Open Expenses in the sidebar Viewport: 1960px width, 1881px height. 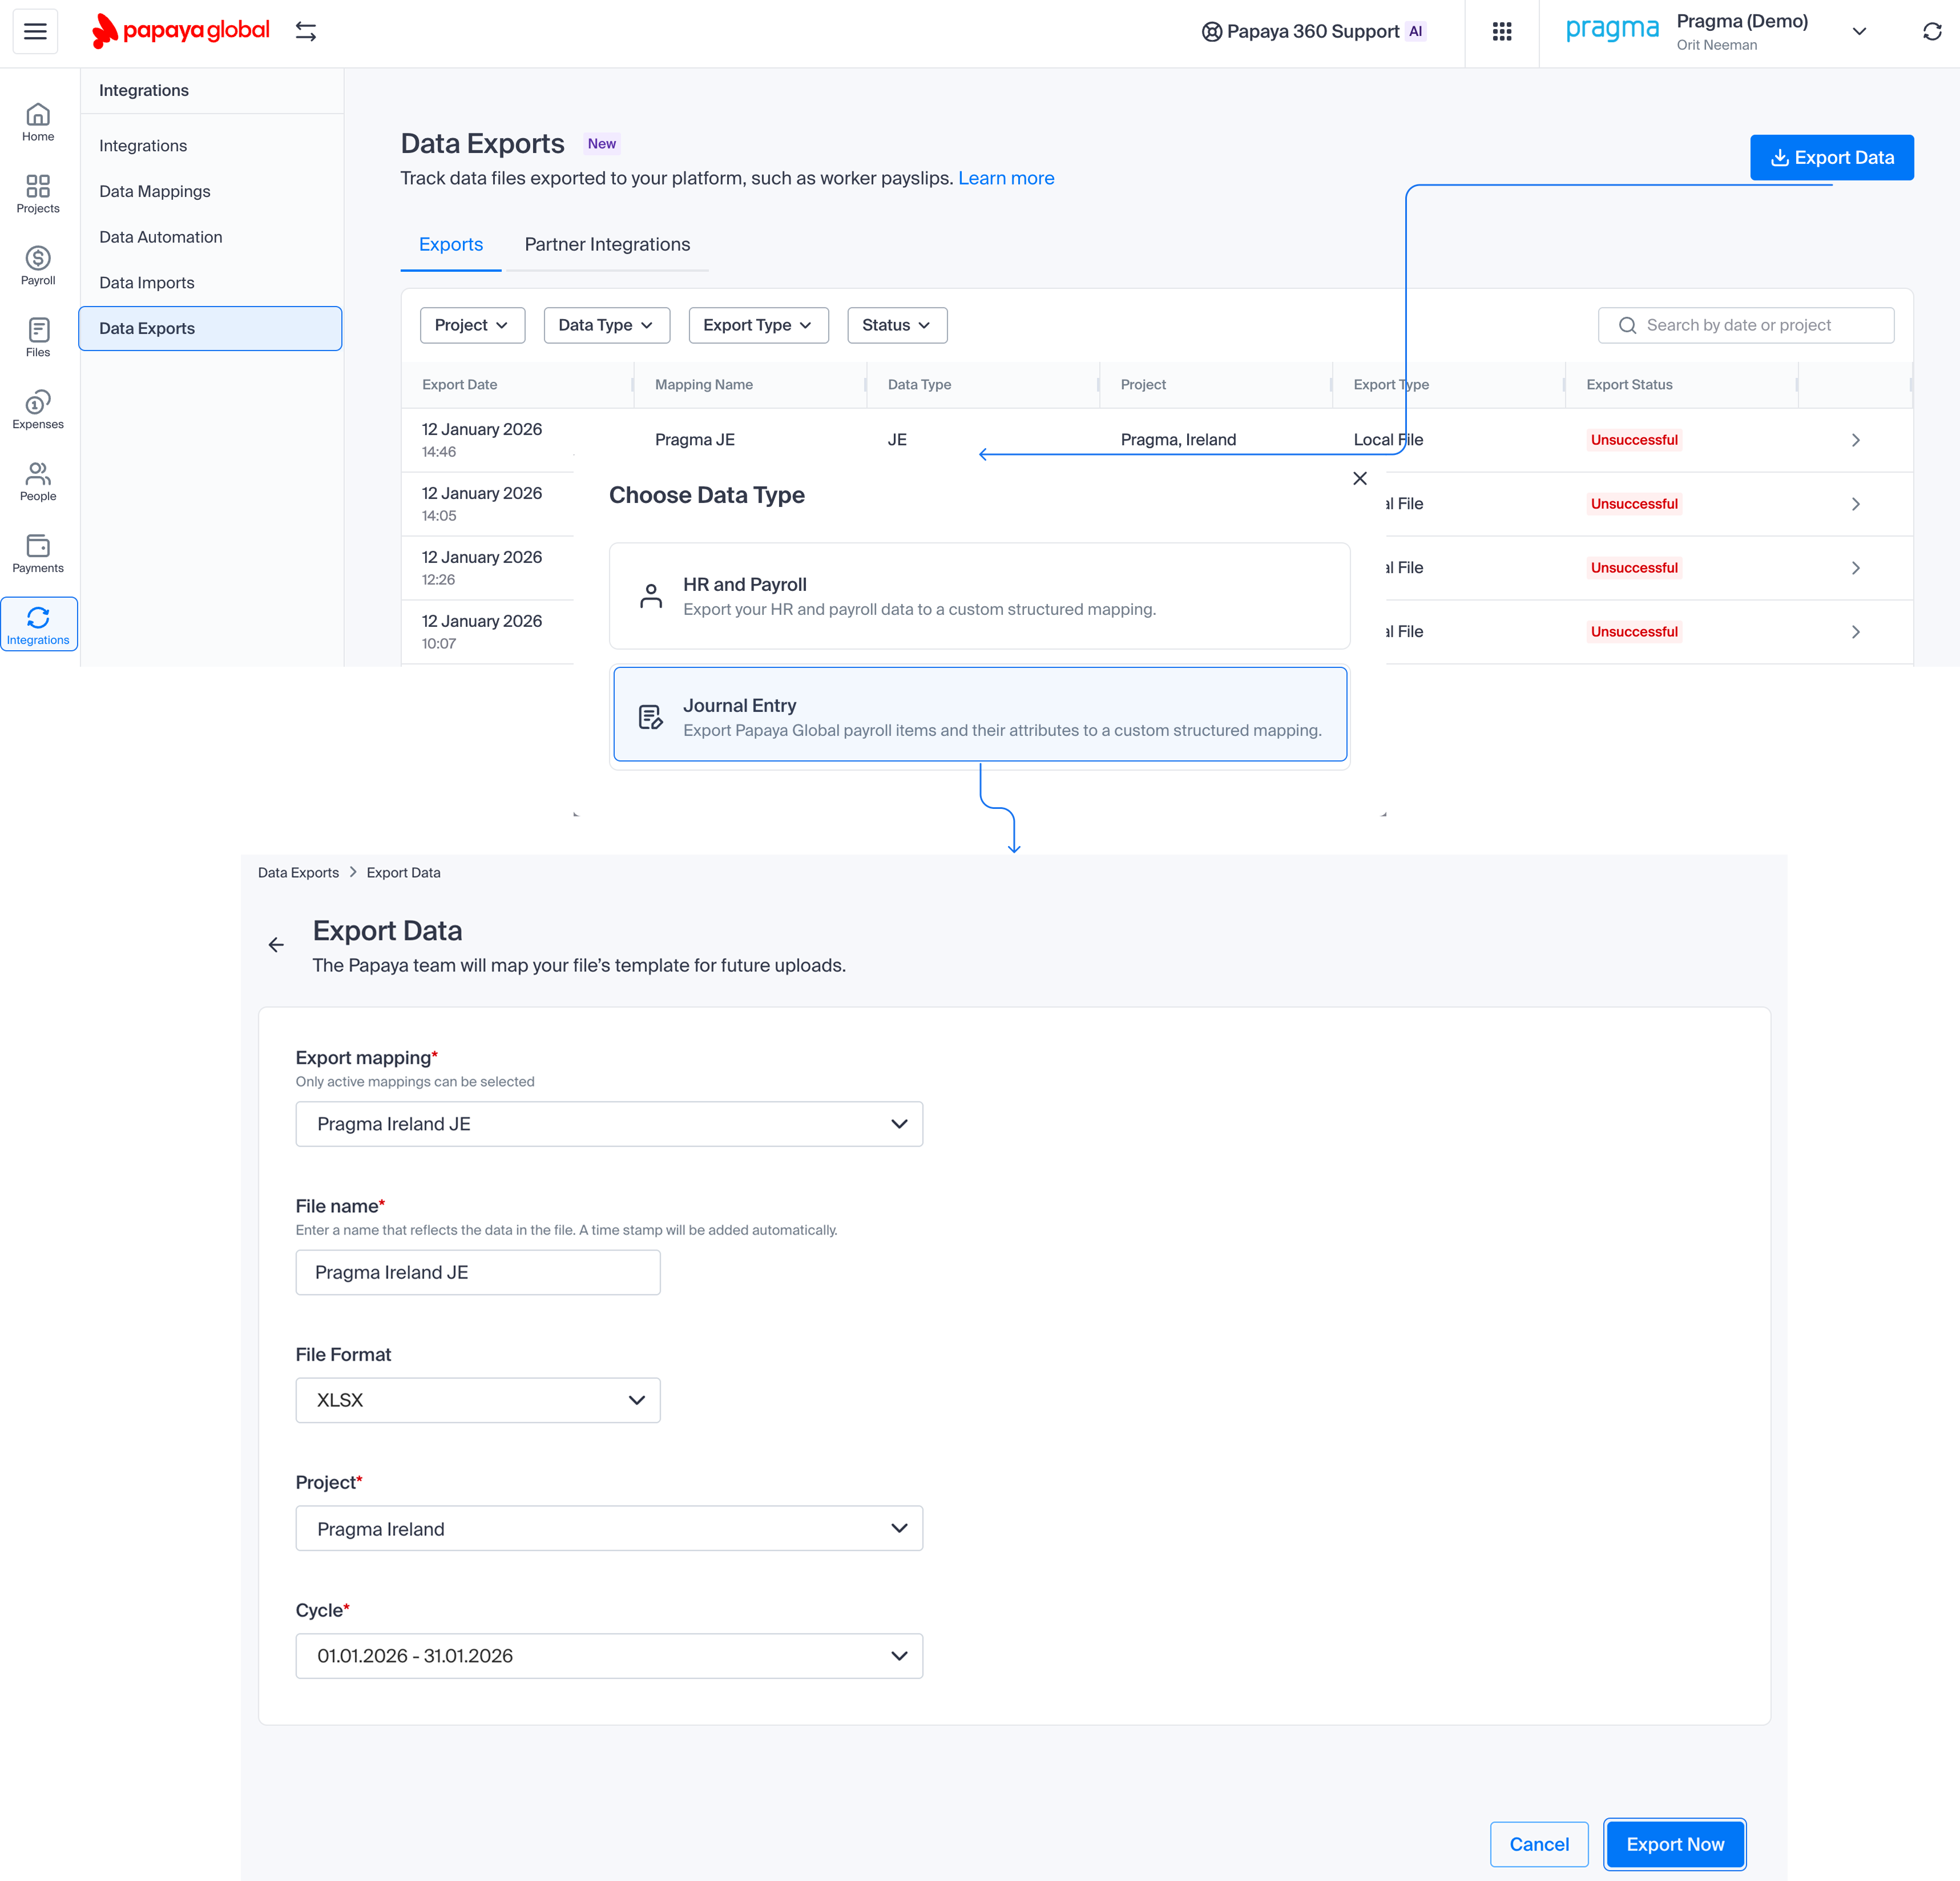click(x=38, y=410)
